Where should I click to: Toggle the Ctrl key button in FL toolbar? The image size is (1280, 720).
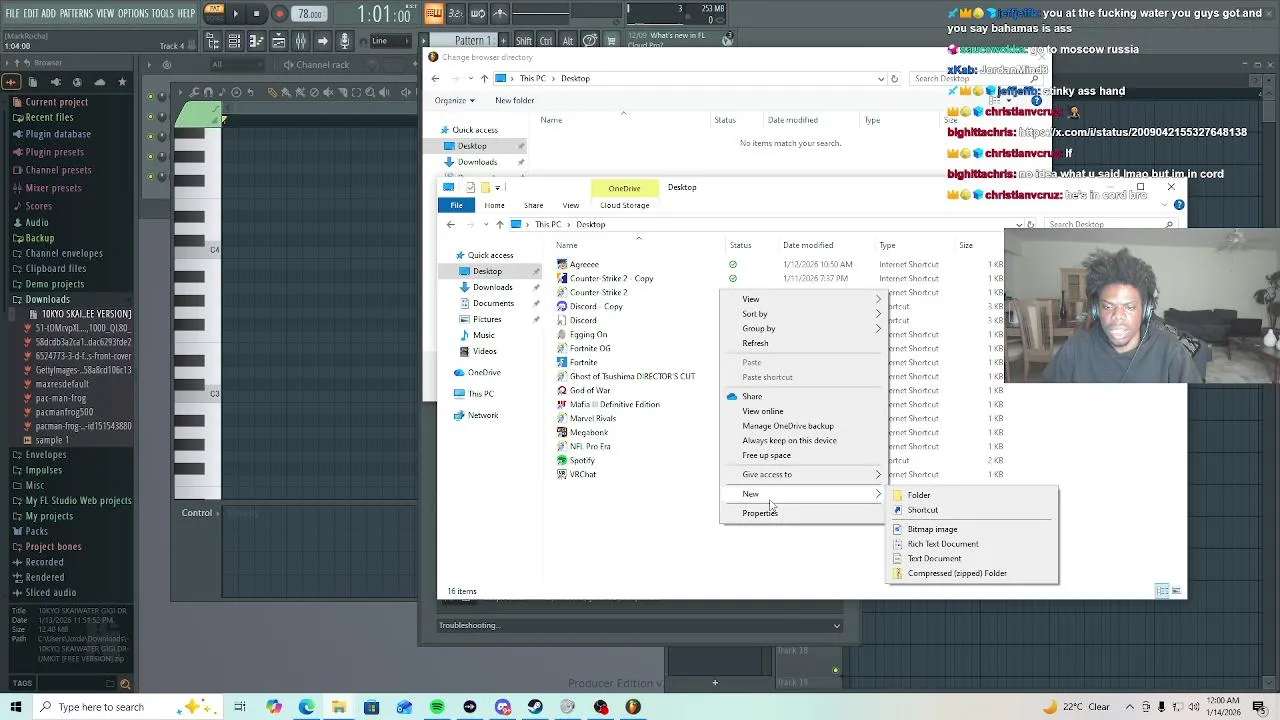tap(546, 41)
